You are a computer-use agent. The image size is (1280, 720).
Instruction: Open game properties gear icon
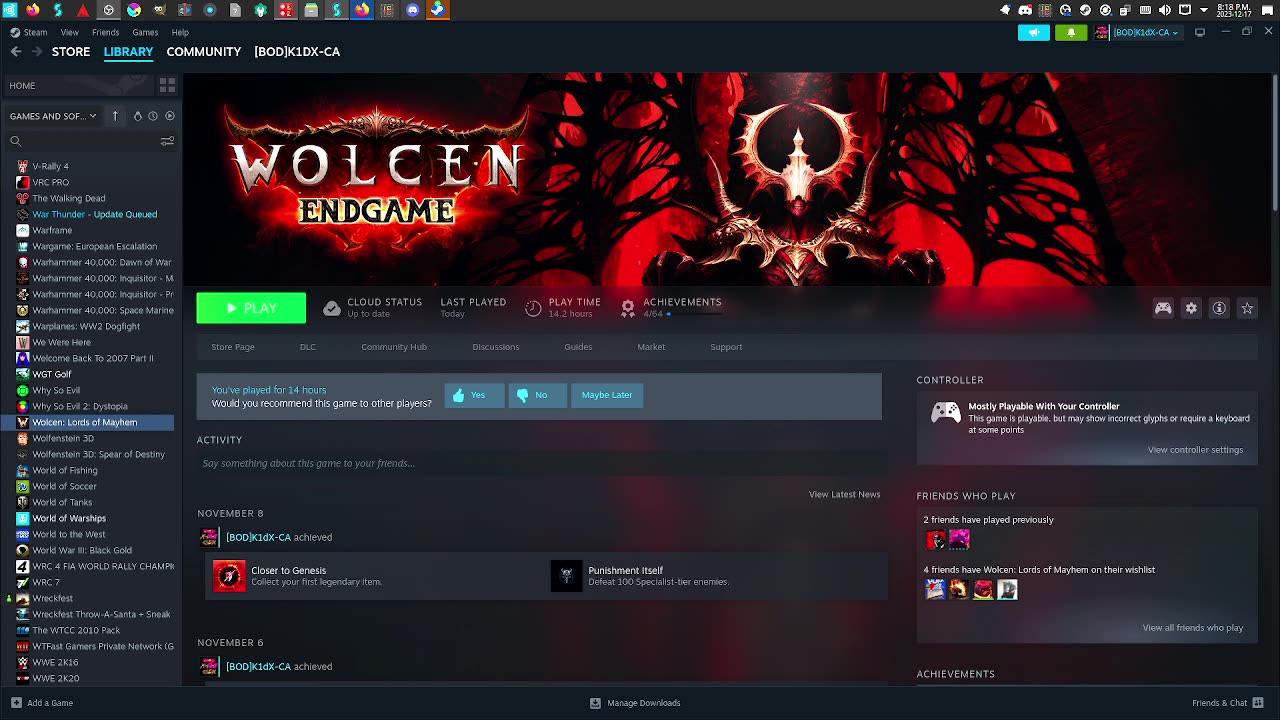[x=1191, y=309]
